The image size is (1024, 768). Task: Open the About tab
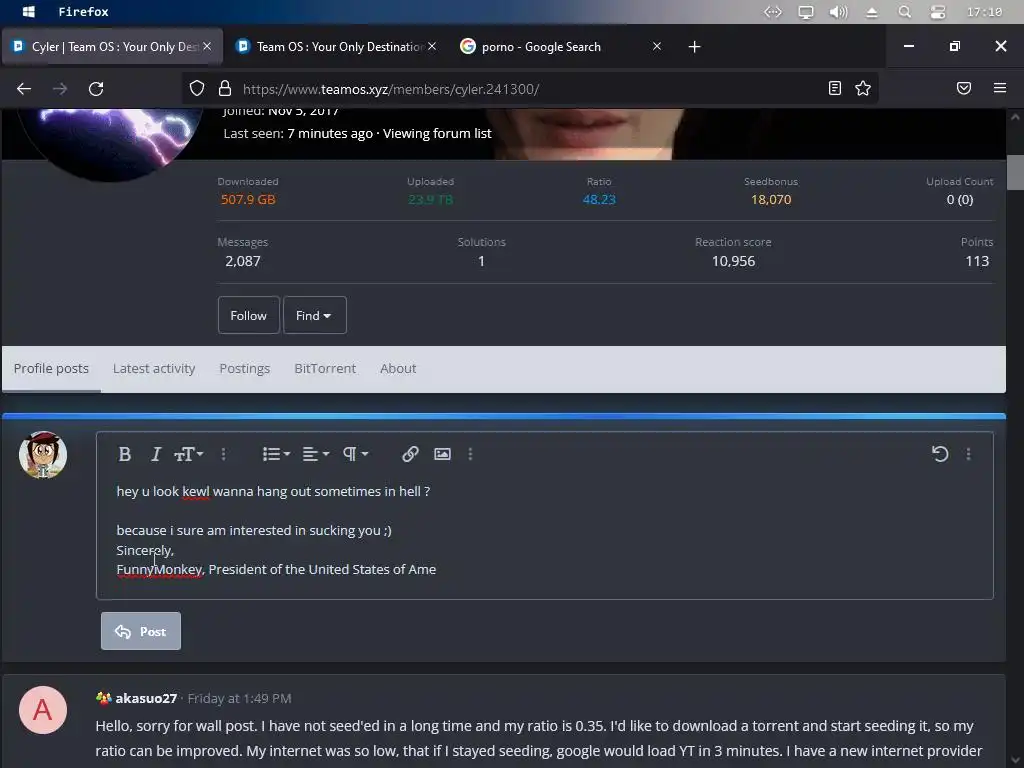[398, 368]
